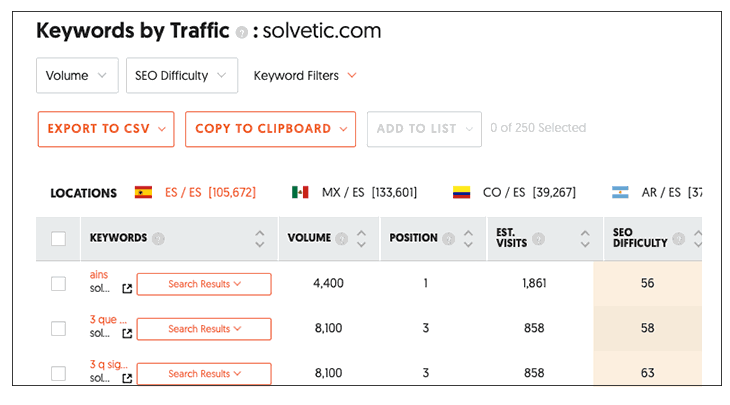Click the Position column help icon
This screenshot has height=405, width=730.
pos(448,239)
